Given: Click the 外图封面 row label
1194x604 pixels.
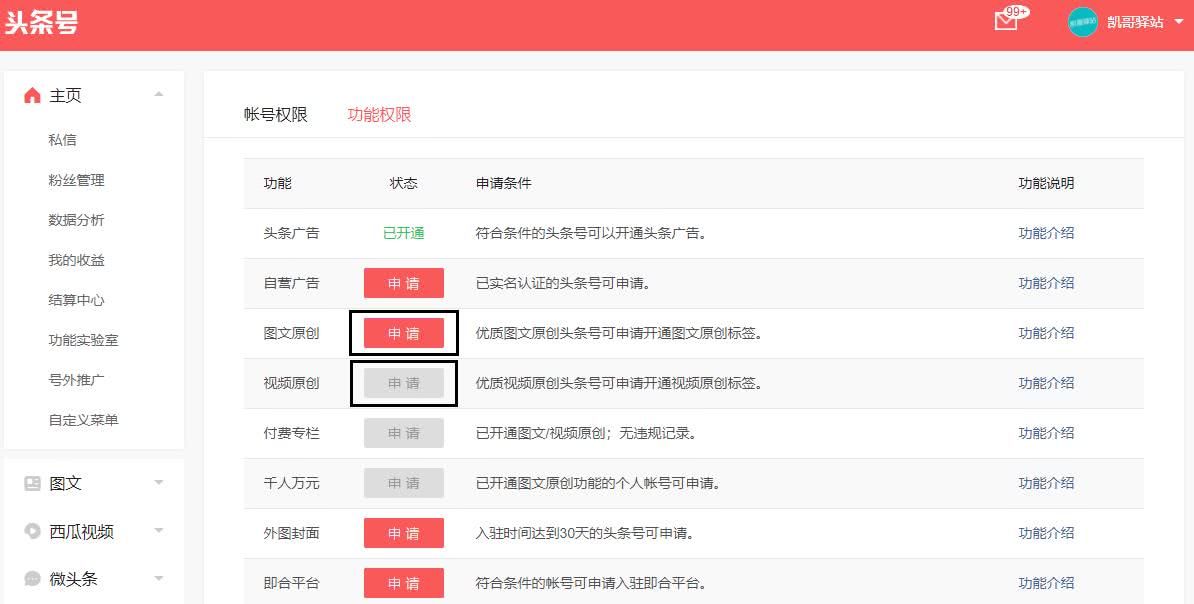Looking at the screenshot, I should pyautogui.click(x=292, y=533).
